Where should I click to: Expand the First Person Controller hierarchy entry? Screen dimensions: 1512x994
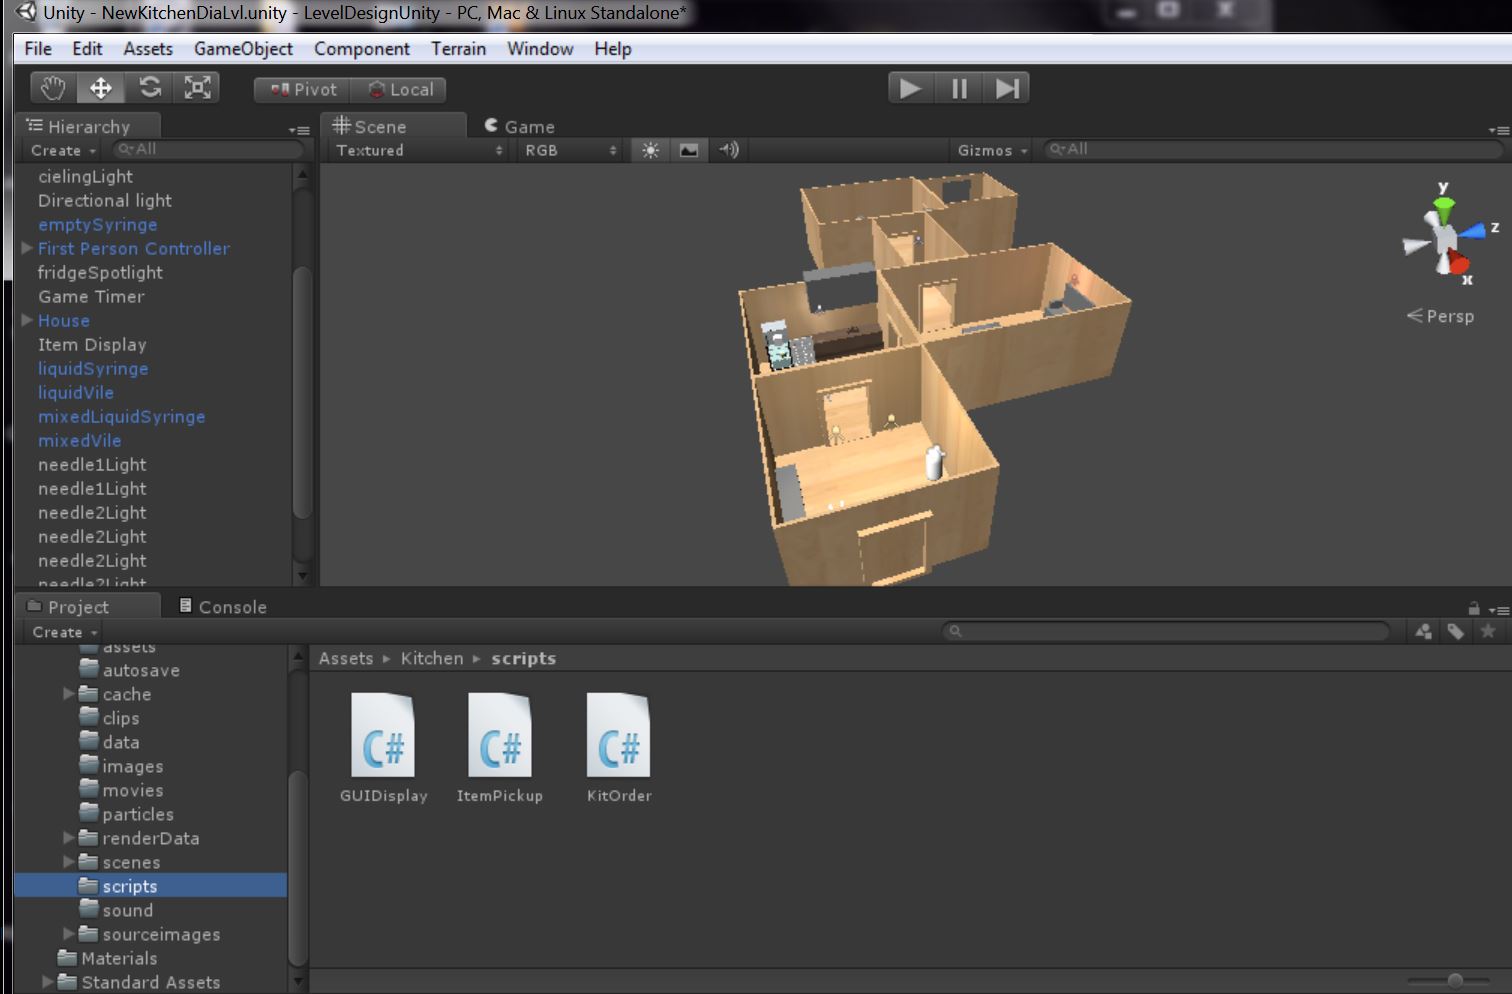pyautogui.click(x=25, y=248)
